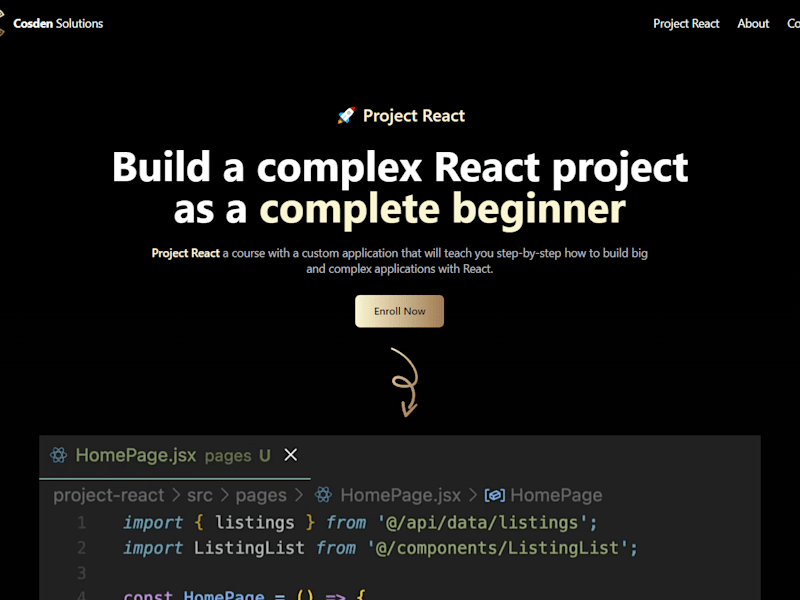Viewport: 800px width, 600px height.
Task: Open the Project React nav link
Action: click(686, 23)
